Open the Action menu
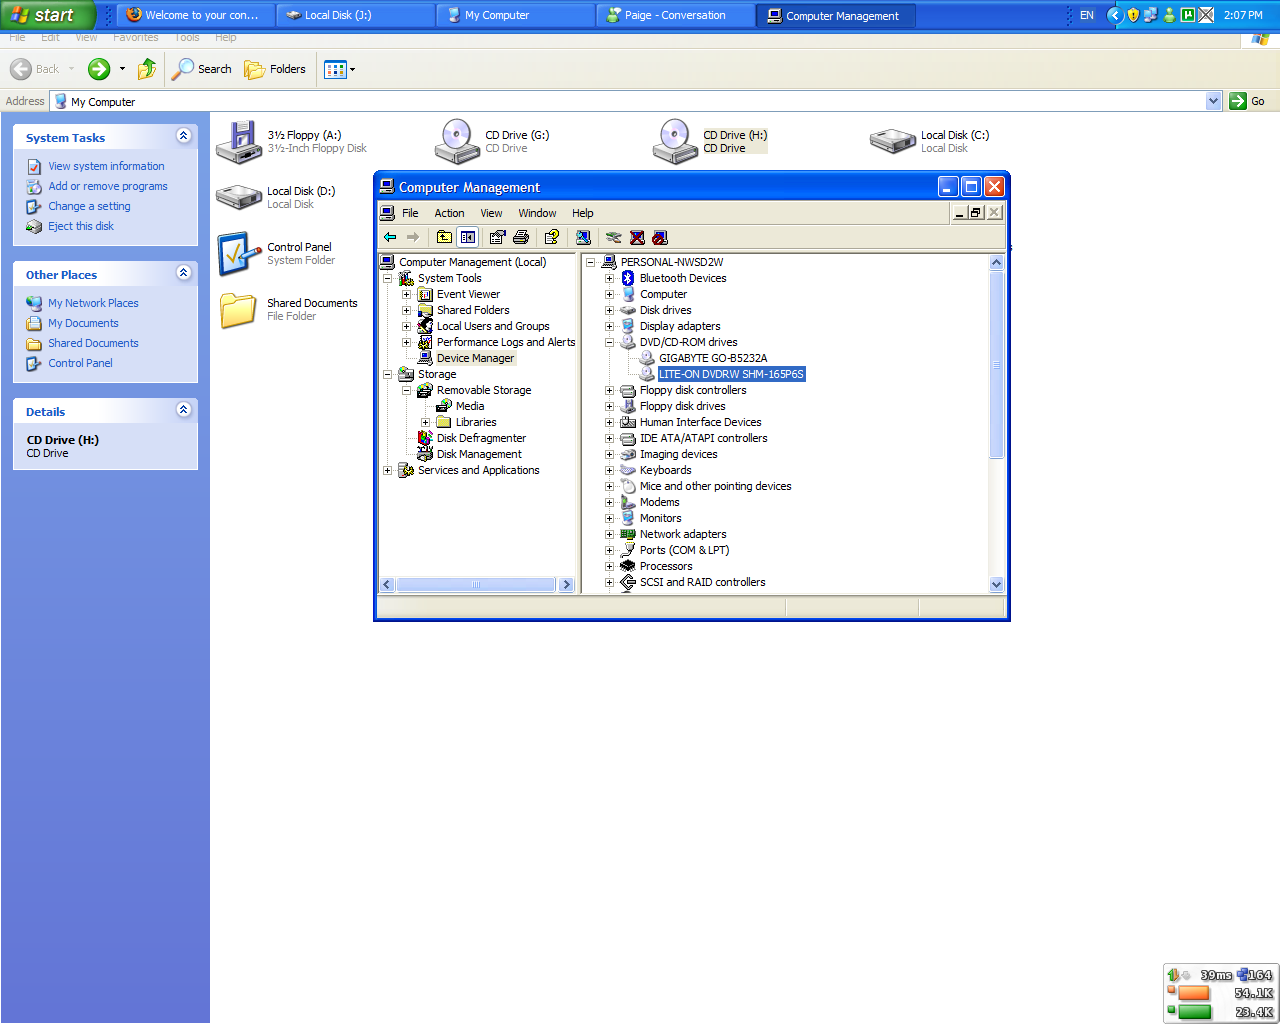 point(449,213)
